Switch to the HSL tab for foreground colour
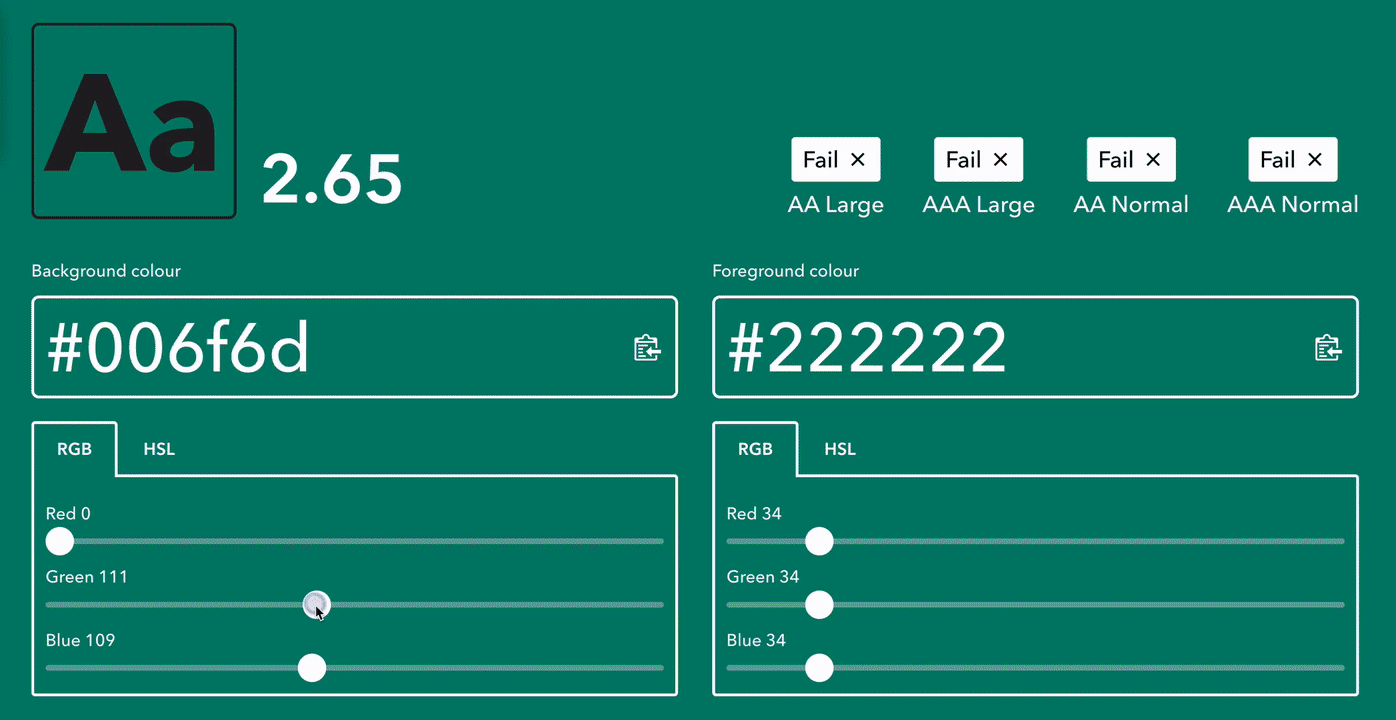 click(839, 449)
